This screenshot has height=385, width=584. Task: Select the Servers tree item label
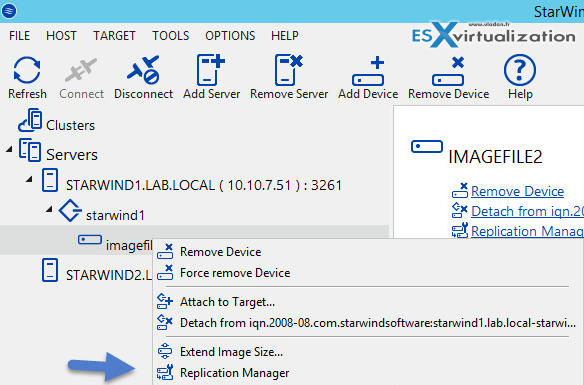72,155
